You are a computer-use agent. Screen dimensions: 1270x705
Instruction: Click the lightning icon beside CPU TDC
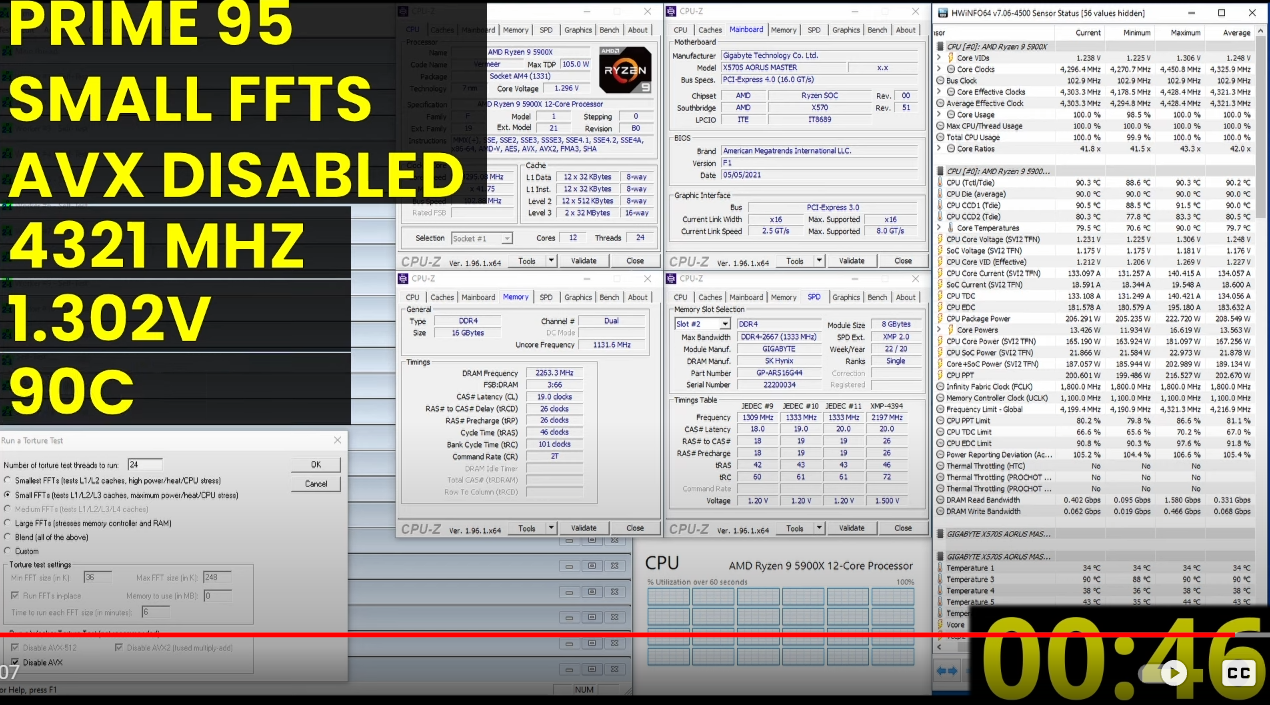[941, 296]
